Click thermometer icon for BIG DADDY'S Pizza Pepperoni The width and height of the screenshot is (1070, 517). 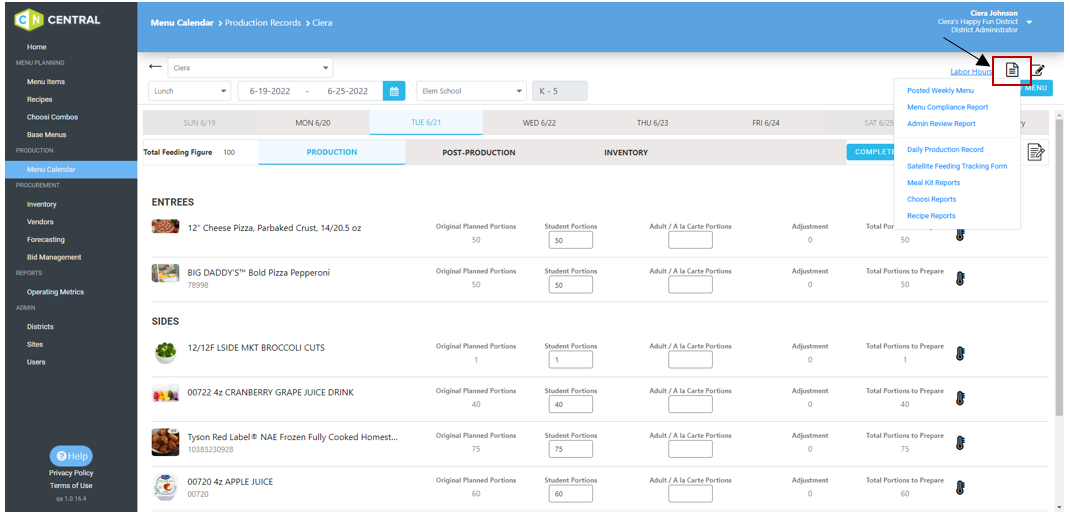(x=960, y=278)
